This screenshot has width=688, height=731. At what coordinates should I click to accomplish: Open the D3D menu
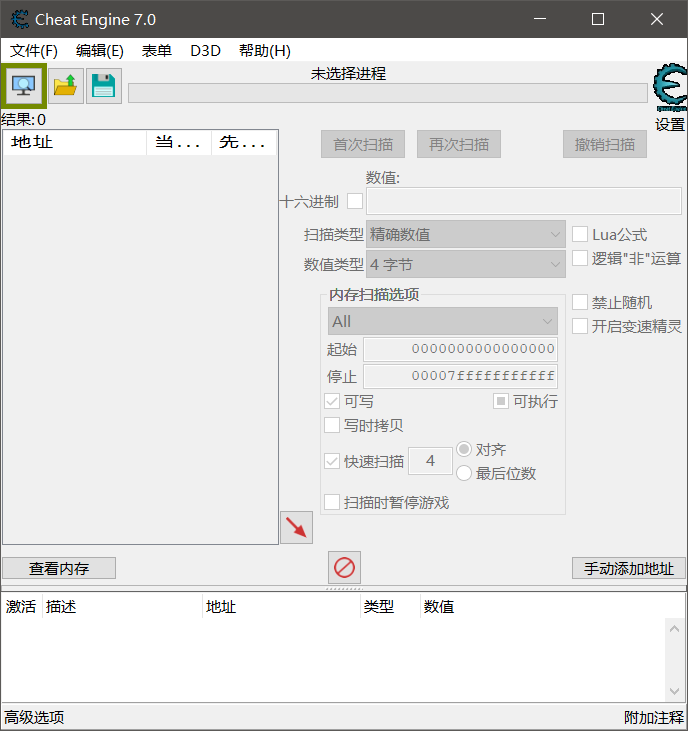[x=206, y=50]
